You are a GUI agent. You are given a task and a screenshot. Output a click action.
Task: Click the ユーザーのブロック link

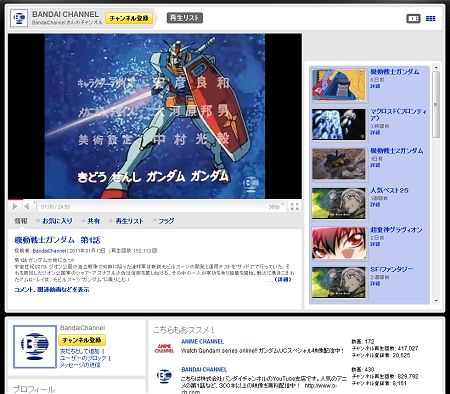[83, 358]
